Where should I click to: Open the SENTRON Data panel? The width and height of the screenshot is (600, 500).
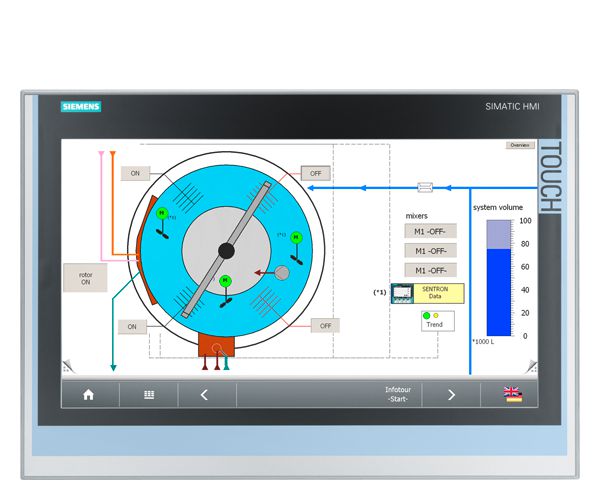point(421,293)
